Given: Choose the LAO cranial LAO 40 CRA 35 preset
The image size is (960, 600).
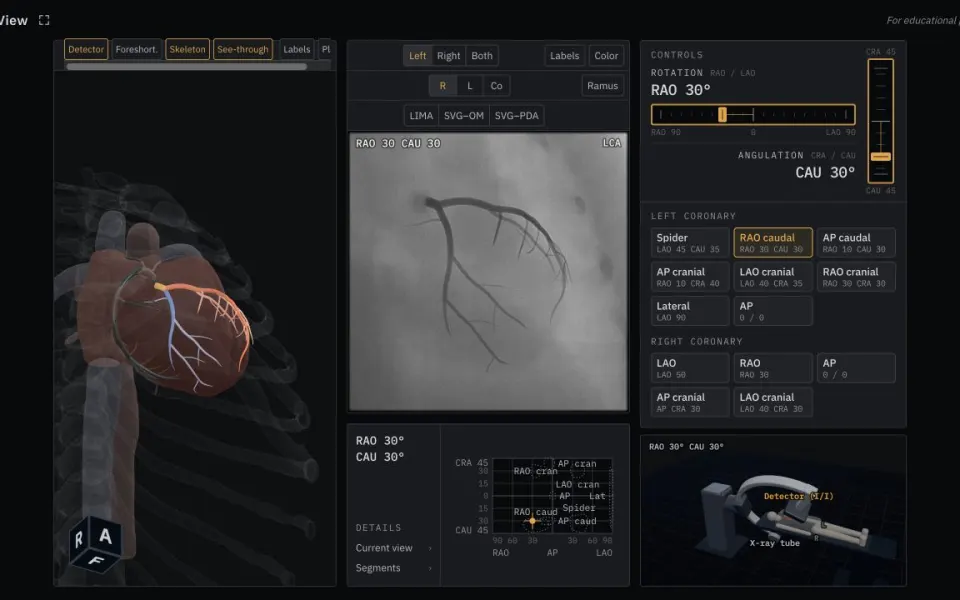Looking at the screenshot, I should point(773,277).
